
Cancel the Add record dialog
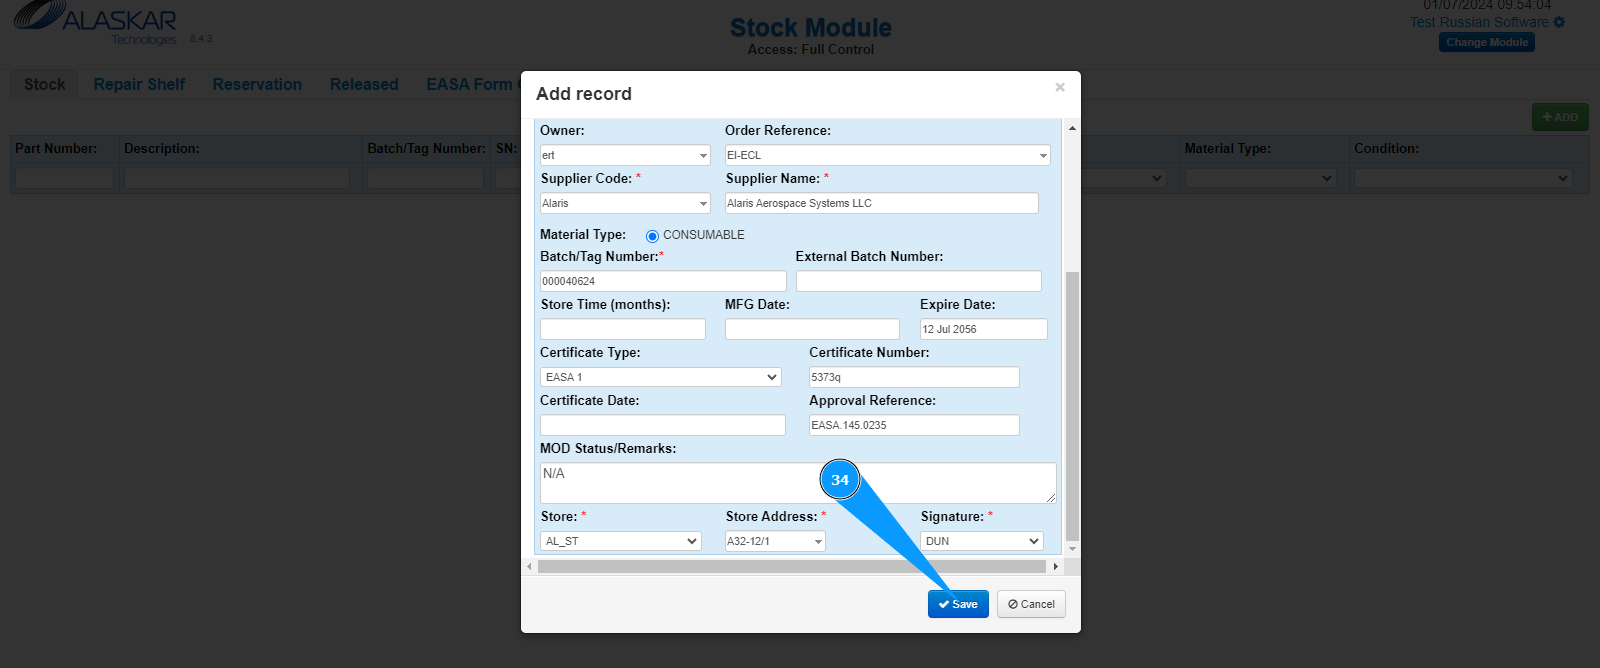[1031, 604]
